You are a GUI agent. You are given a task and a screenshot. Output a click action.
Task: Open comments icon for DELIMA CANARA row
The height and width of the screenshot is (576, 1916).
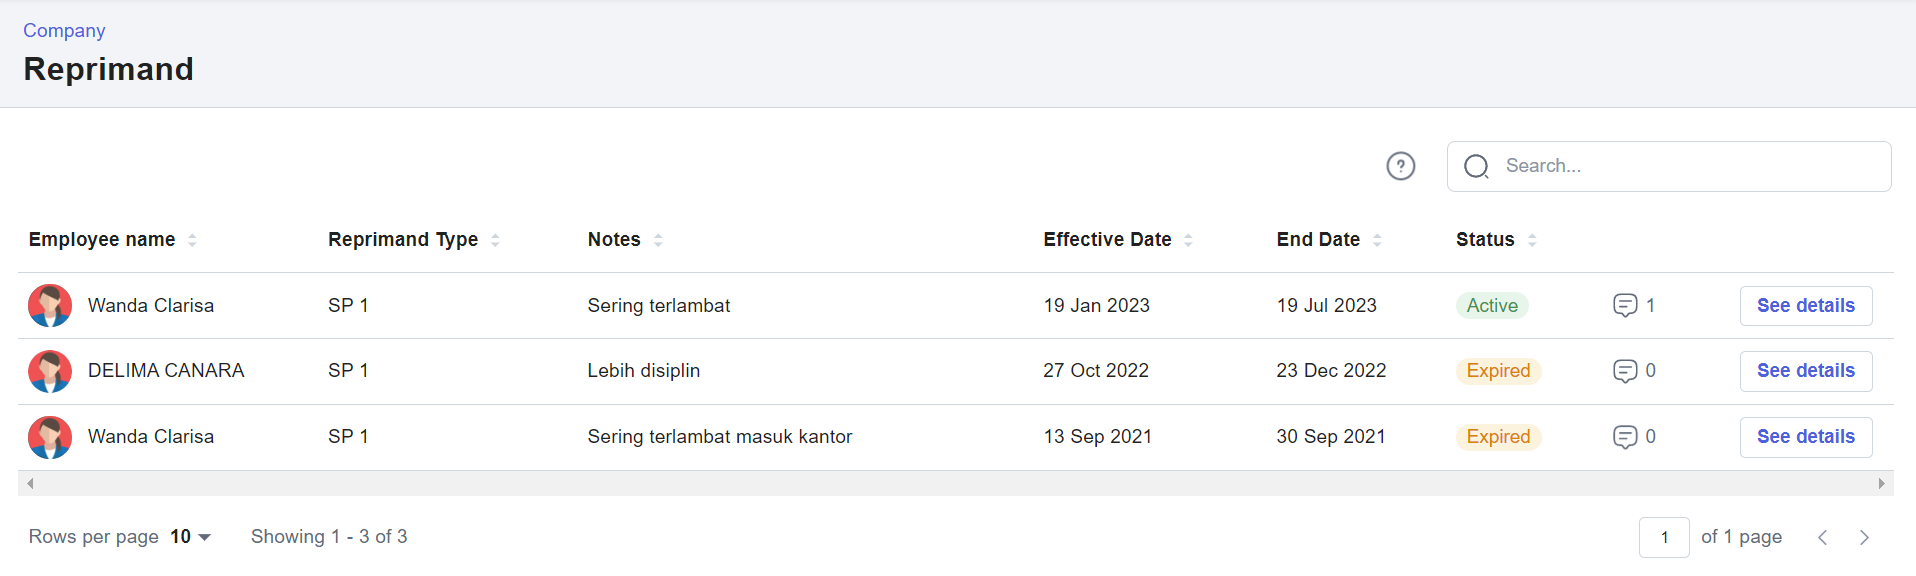[1625, 371]
